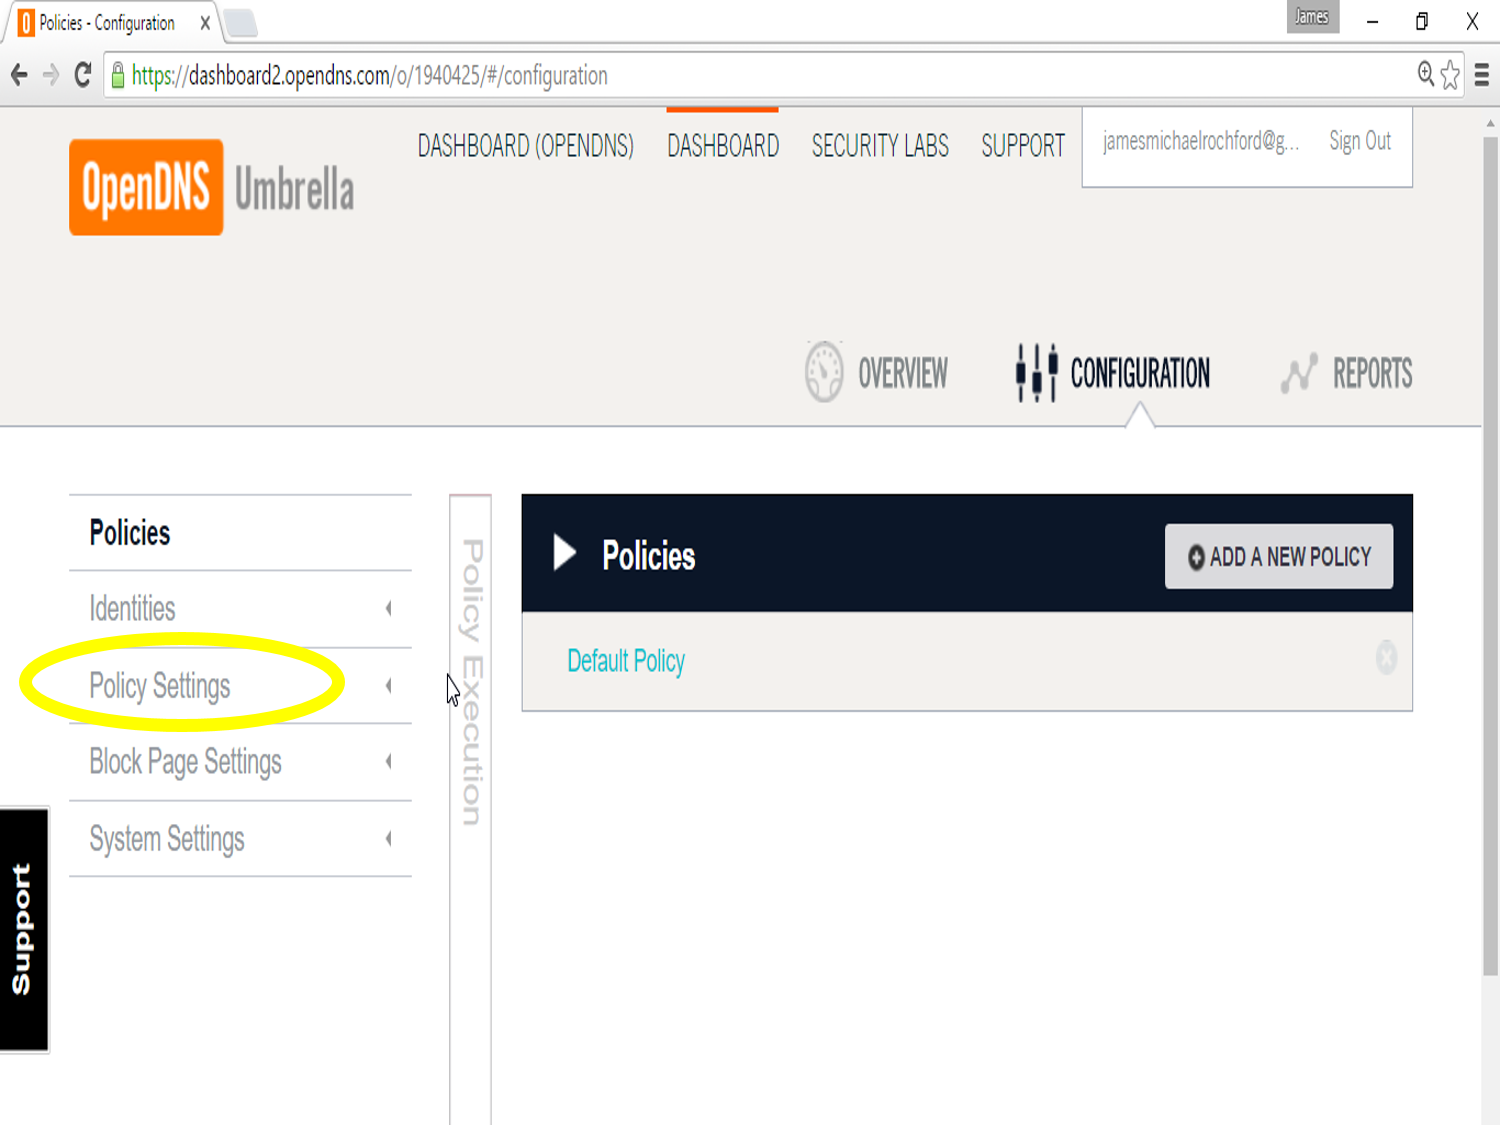The image size is (1500, 1125).
Task: Click the ADD A NEW POLICY button
Action: click(1279, 556)
